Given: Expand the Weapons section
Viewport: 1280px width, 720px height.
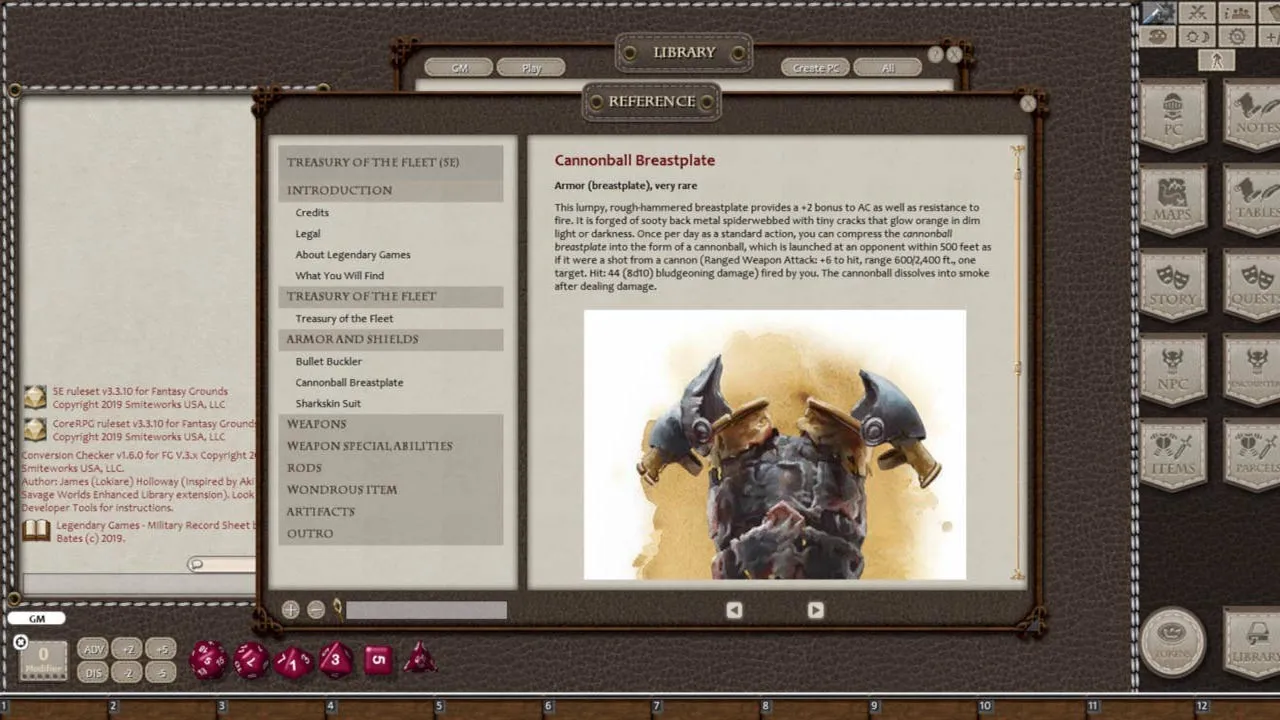Looking at the screenshot, I should 391,424.
